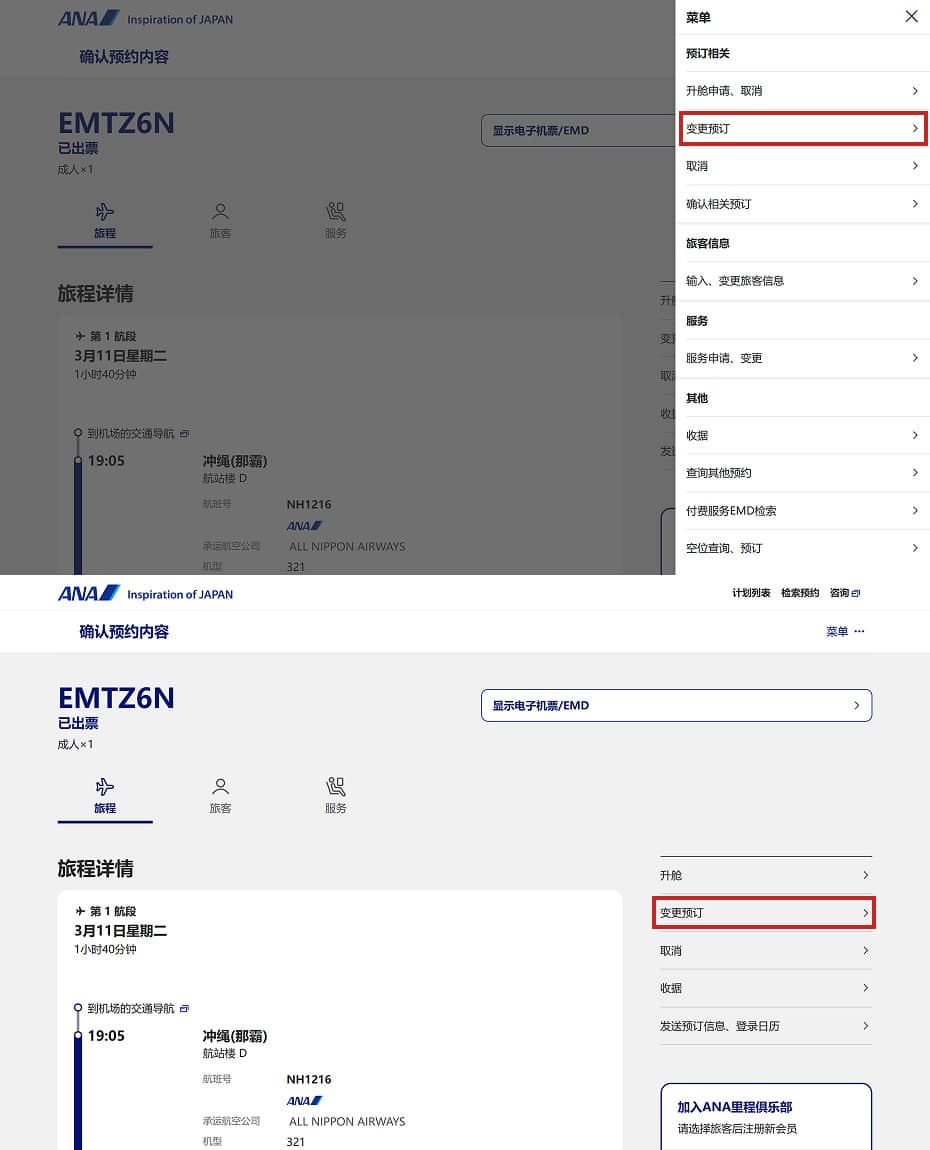Click 显示电子机票/EMD button

[x=676, y=706]
